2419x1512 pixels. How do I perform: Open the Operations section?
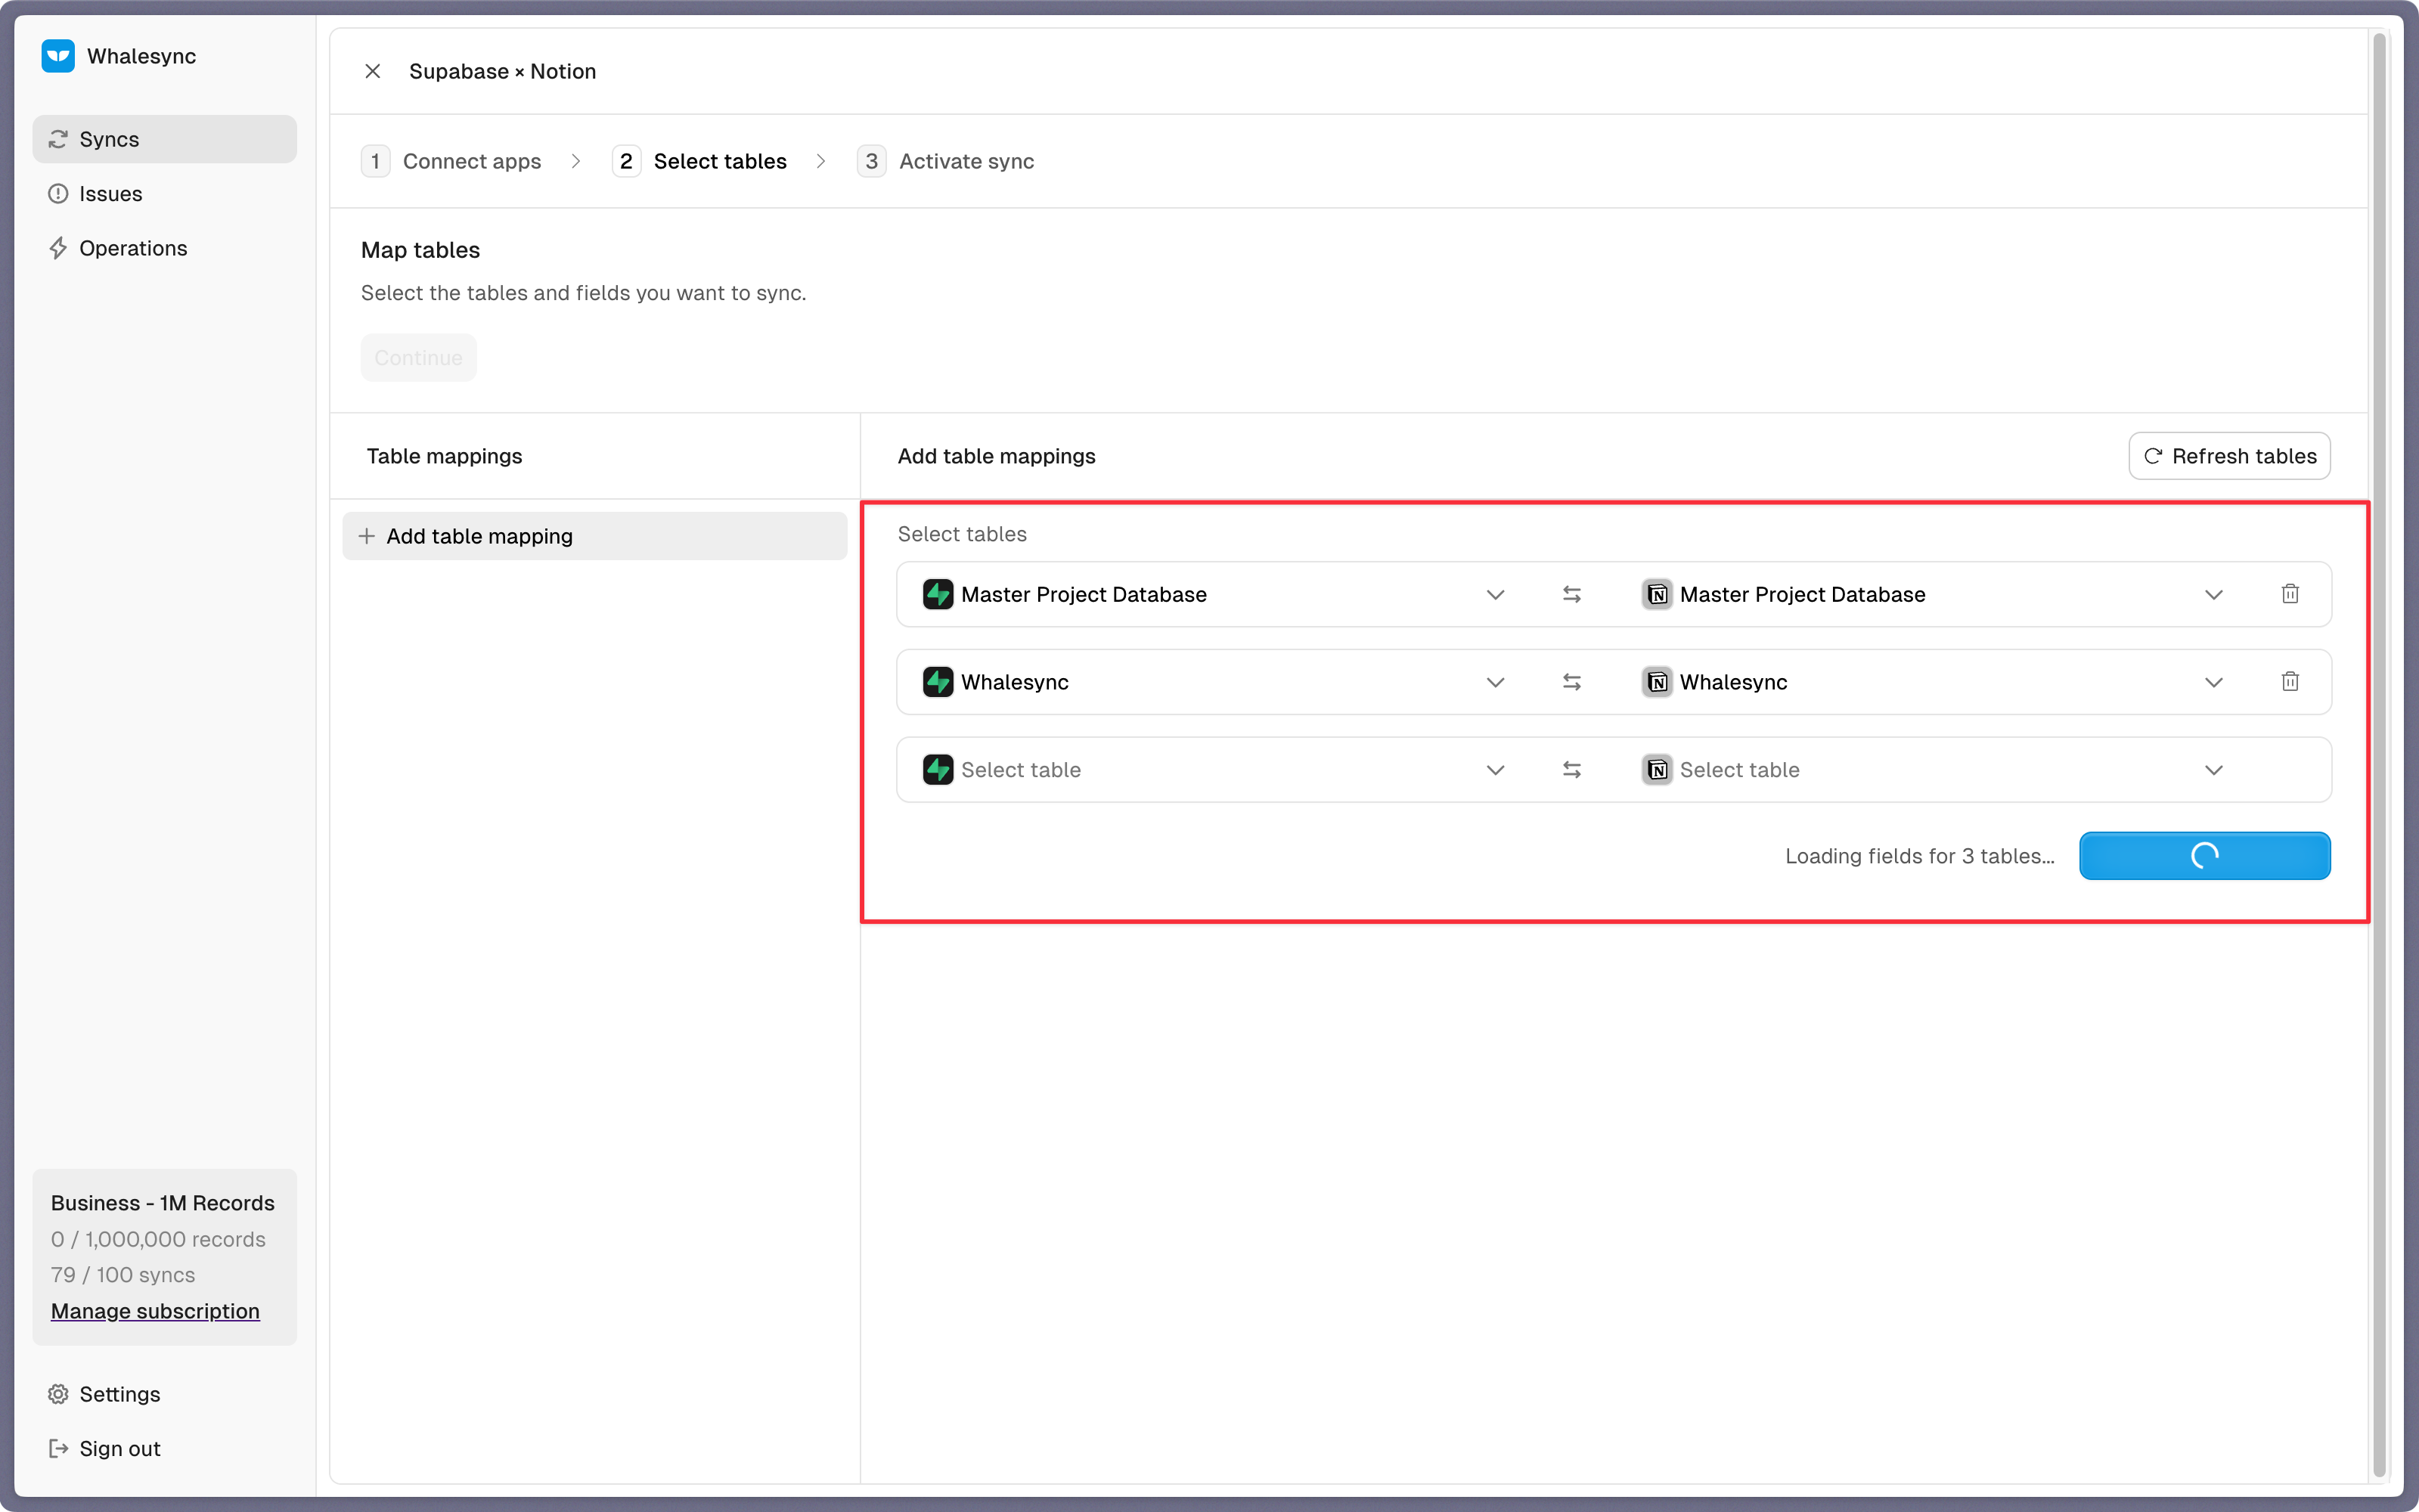coord(165,248)
